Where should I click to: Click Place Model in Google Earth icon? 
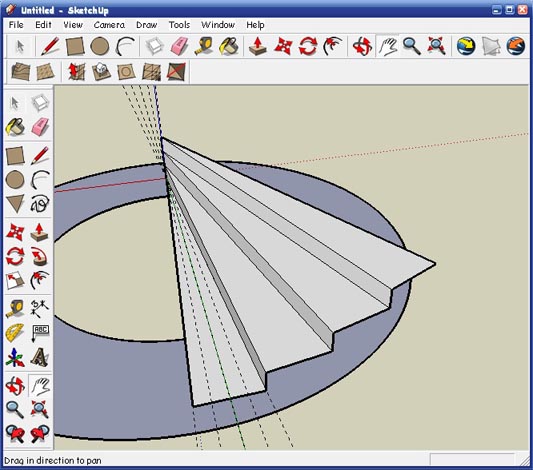click(x=516, y=46)
